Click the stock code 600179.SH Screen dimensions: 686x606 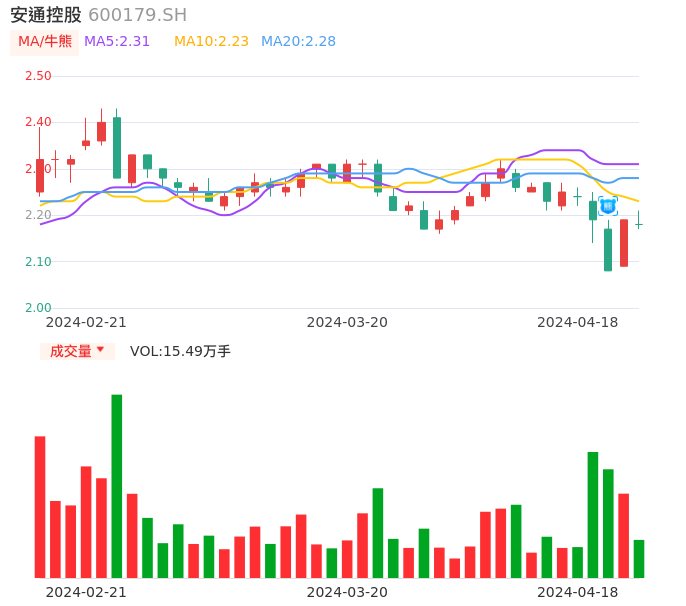point(137,15)
